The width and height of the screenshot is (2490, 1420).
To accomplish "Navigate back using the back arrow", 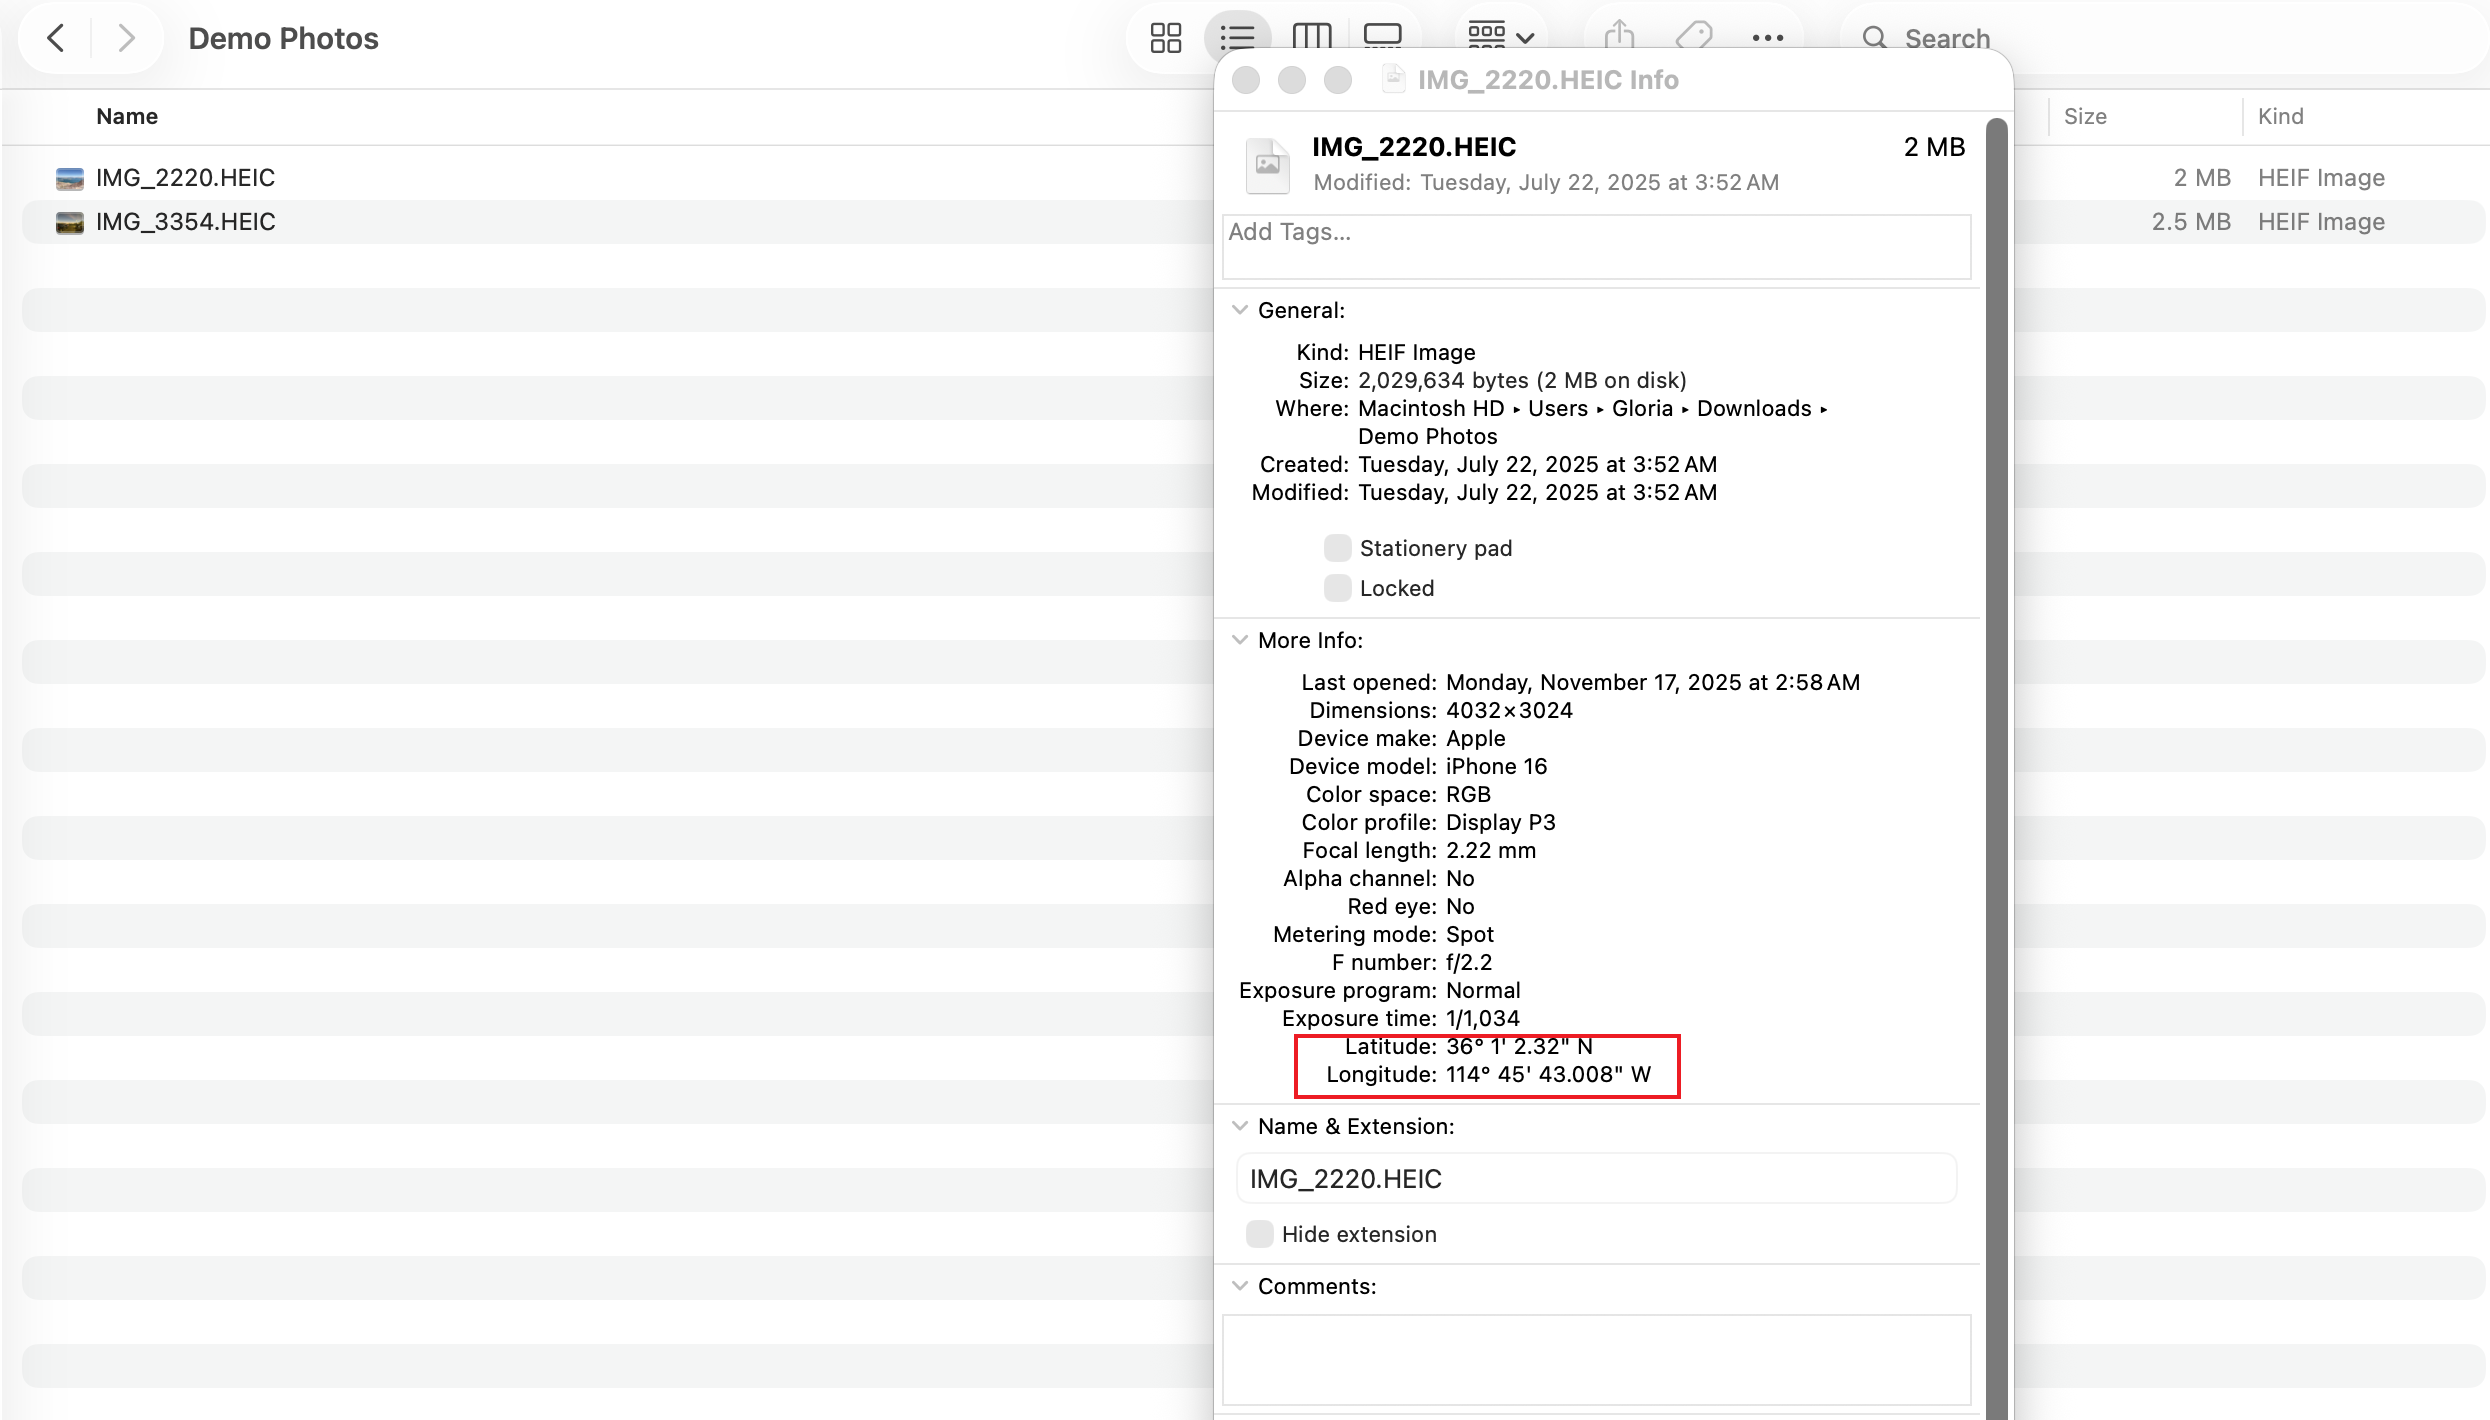I will (x=55, y=37).
